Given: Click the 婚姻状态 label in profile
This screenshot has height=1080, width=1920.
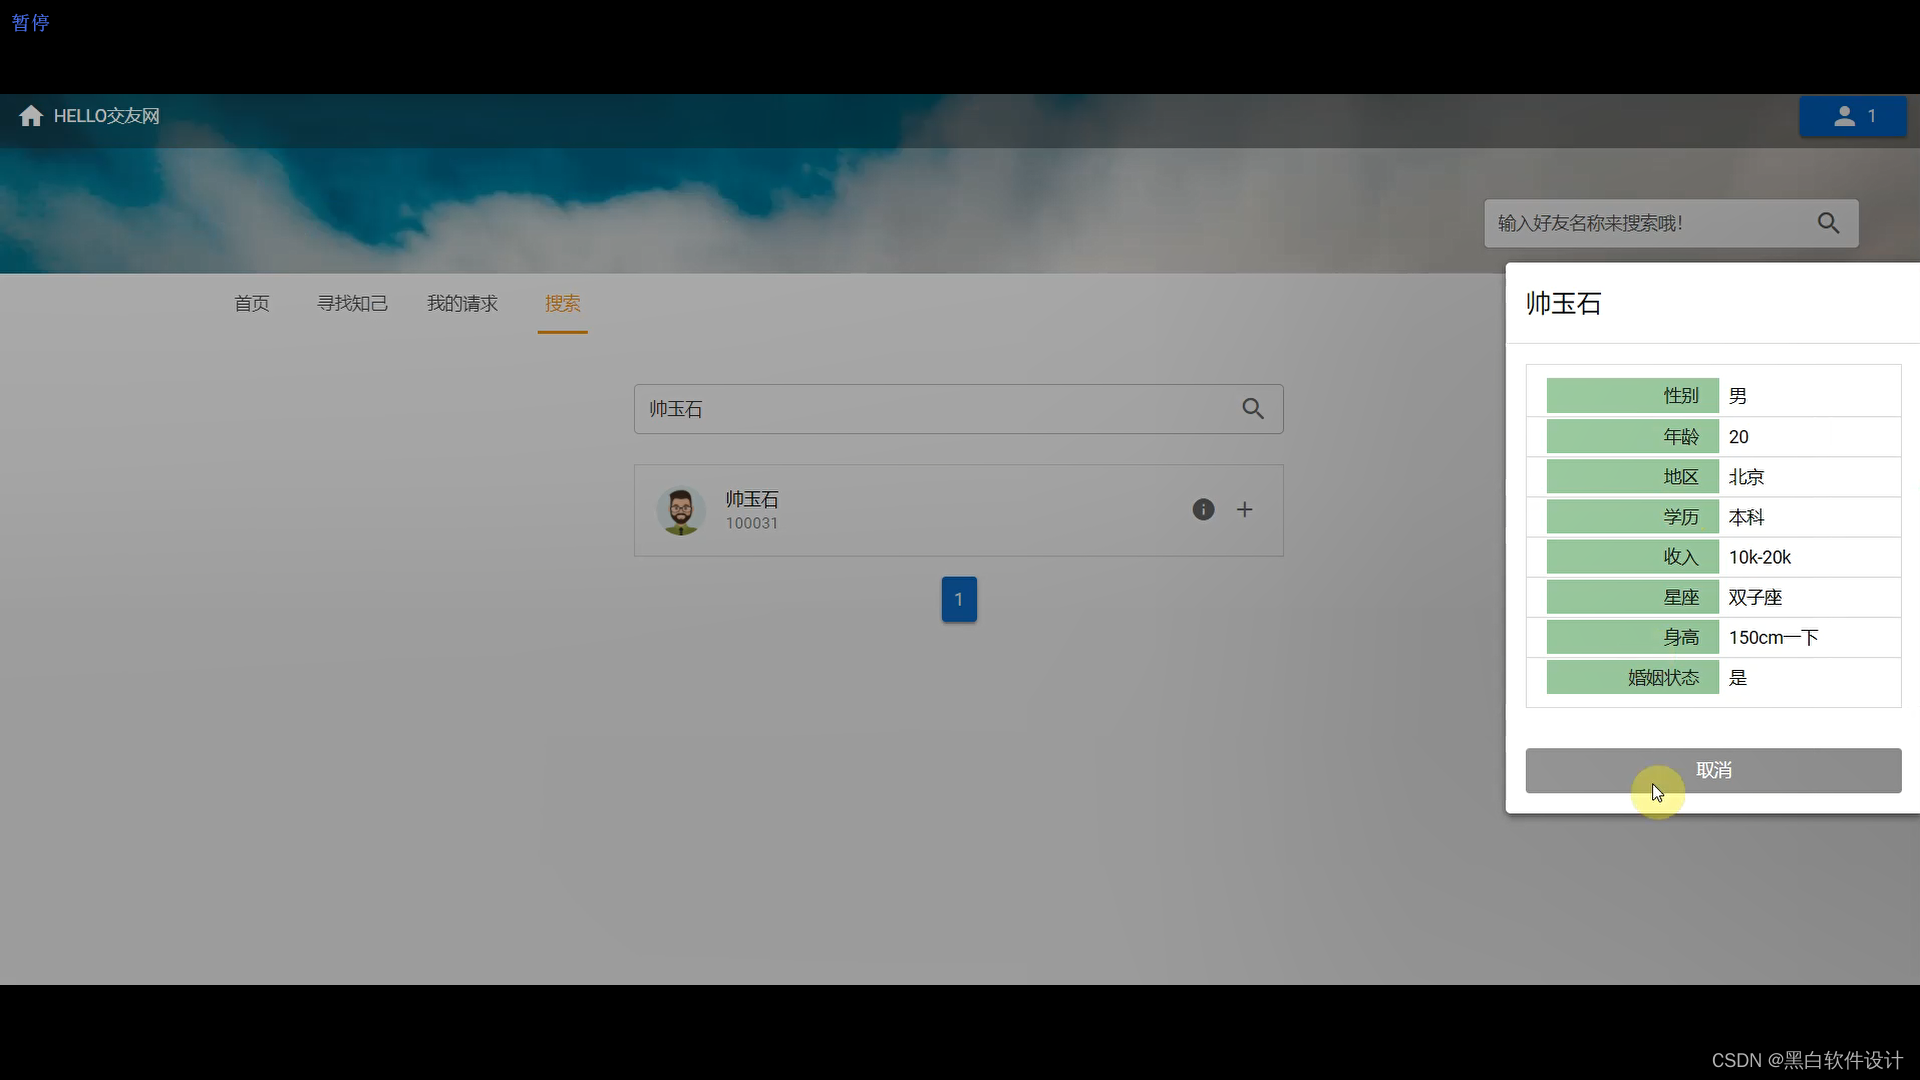Looking at the screenshot, I should coord(1662,677).
